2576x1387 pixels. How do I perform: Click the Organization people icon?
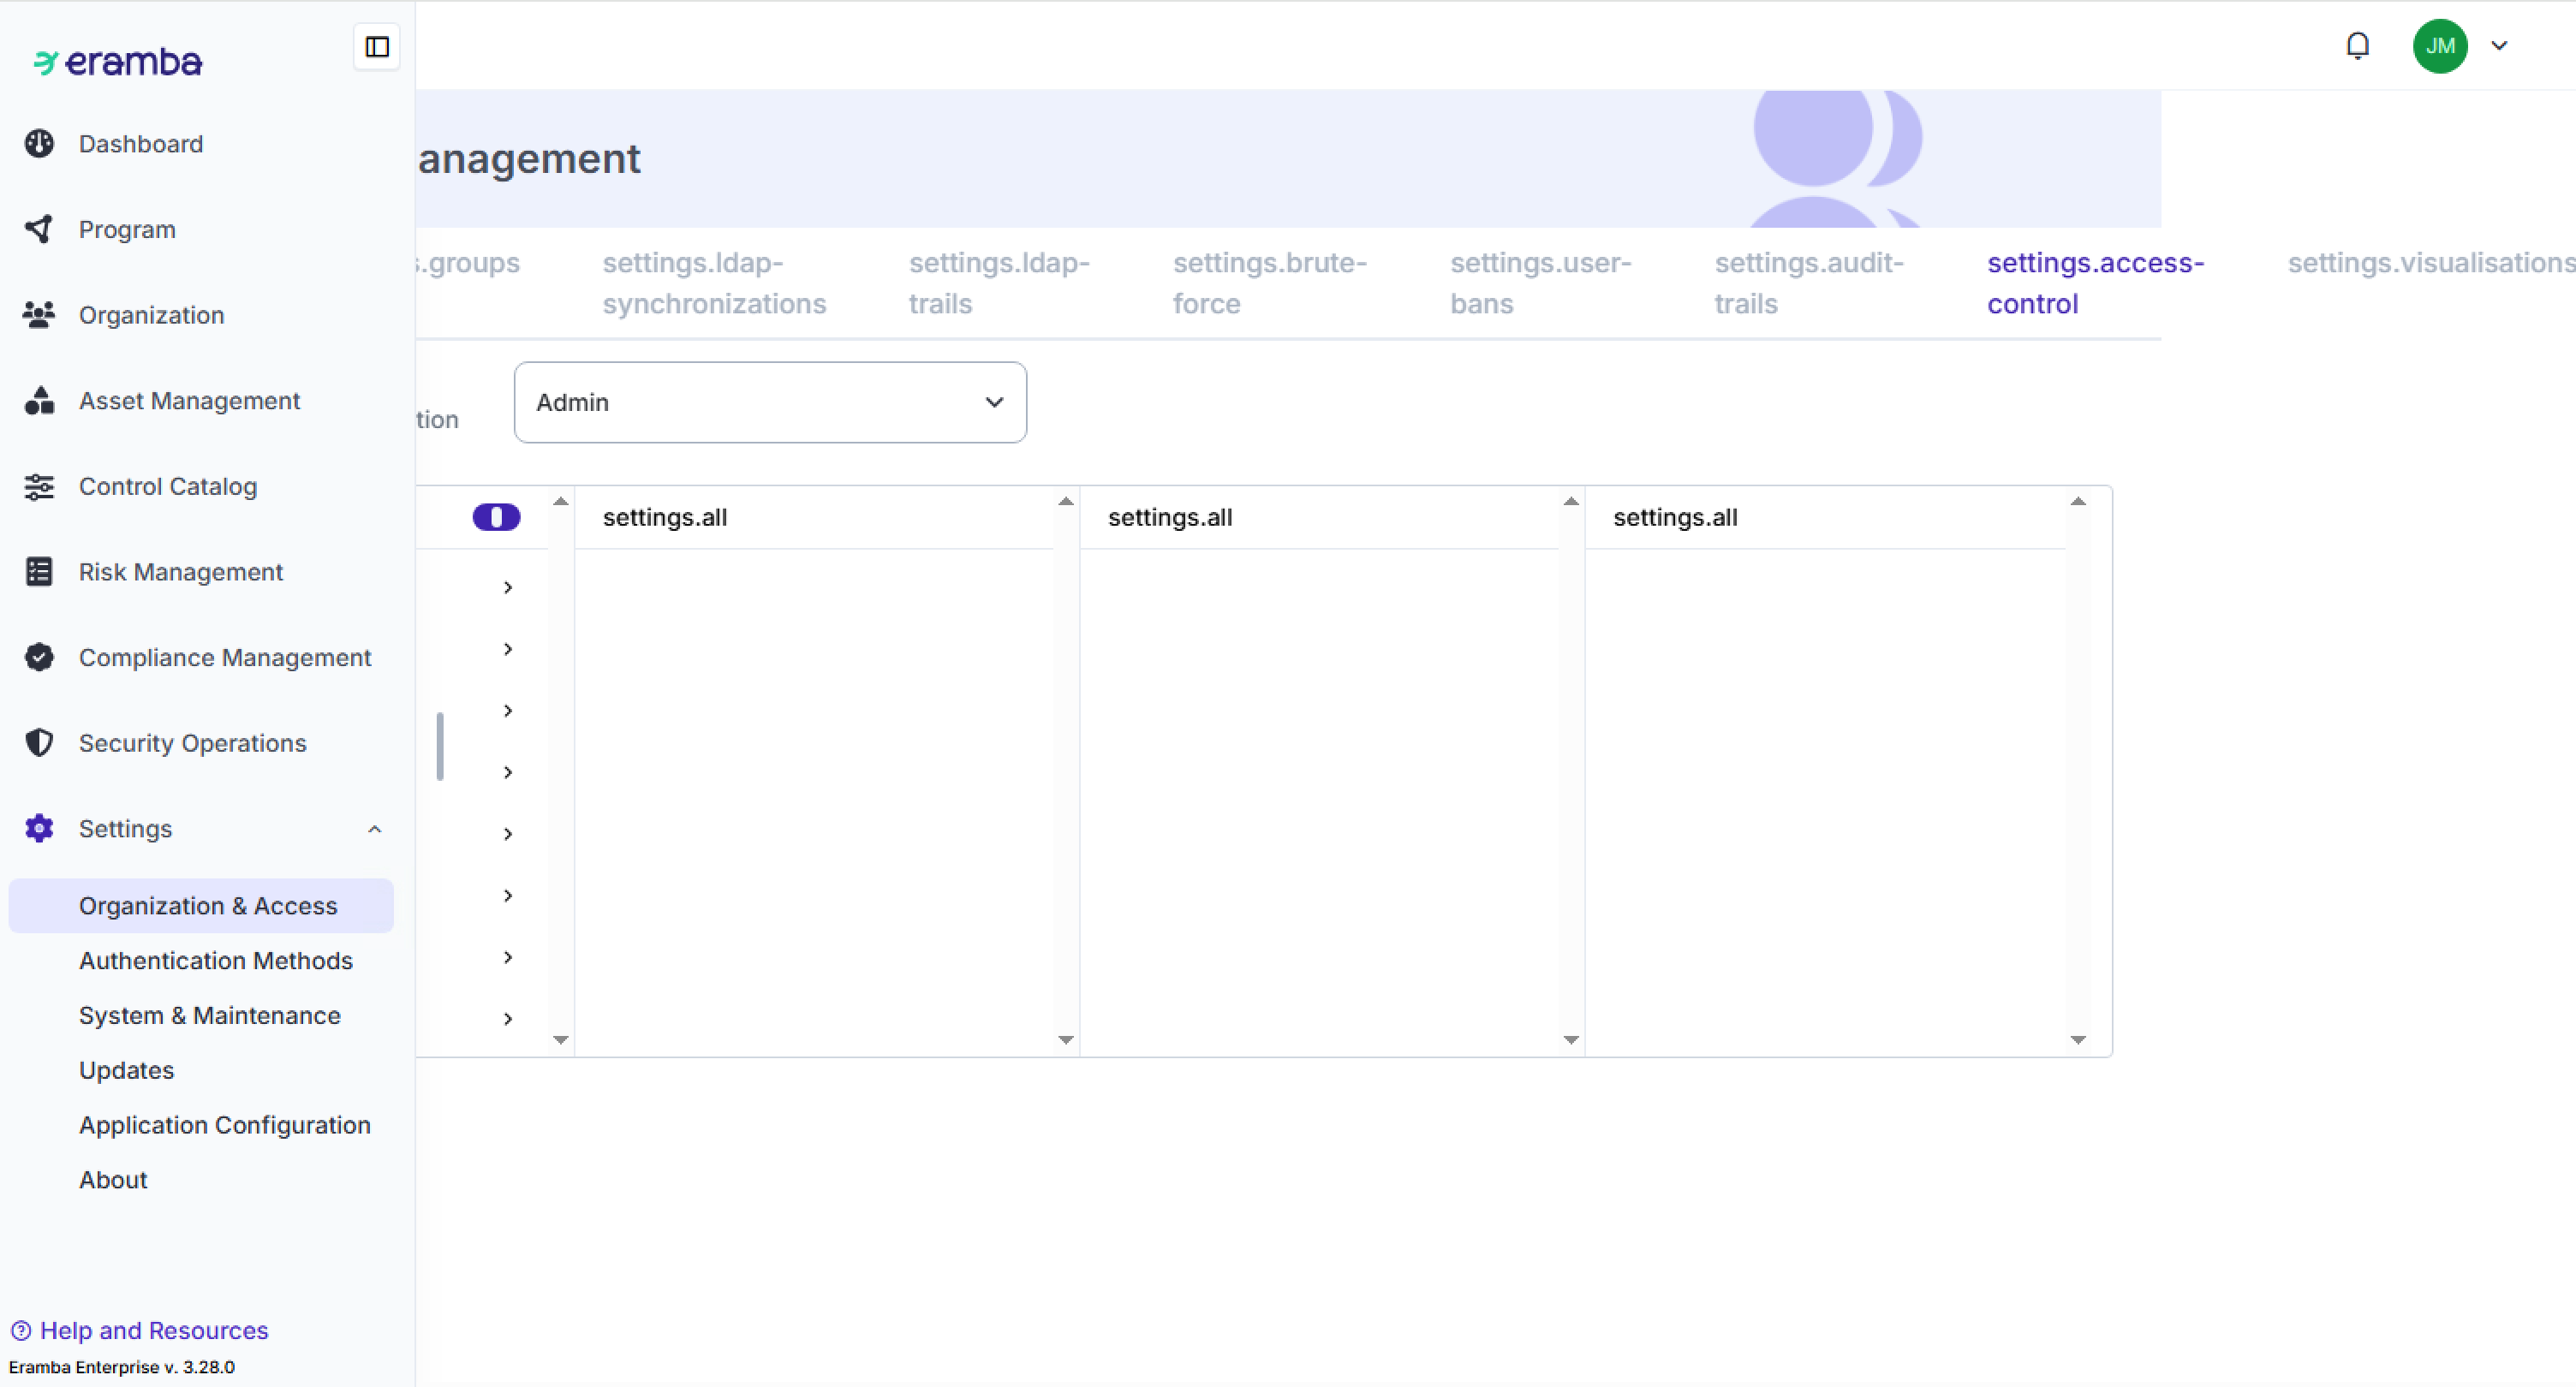point(39,315)
